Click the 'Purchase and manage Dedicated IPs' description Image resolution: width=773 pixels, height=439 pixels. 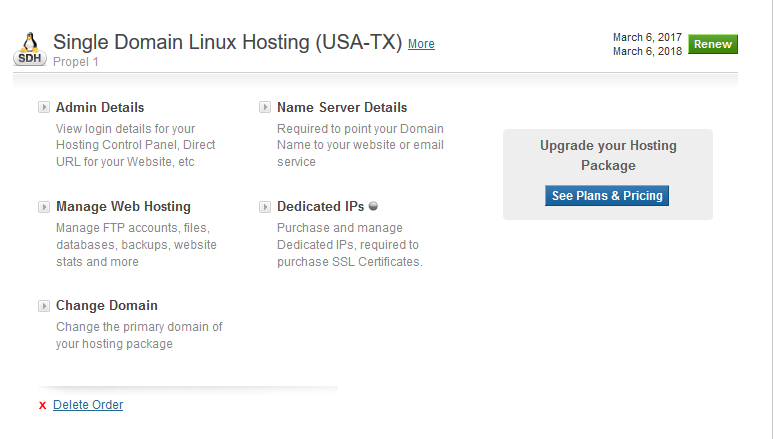350,245
